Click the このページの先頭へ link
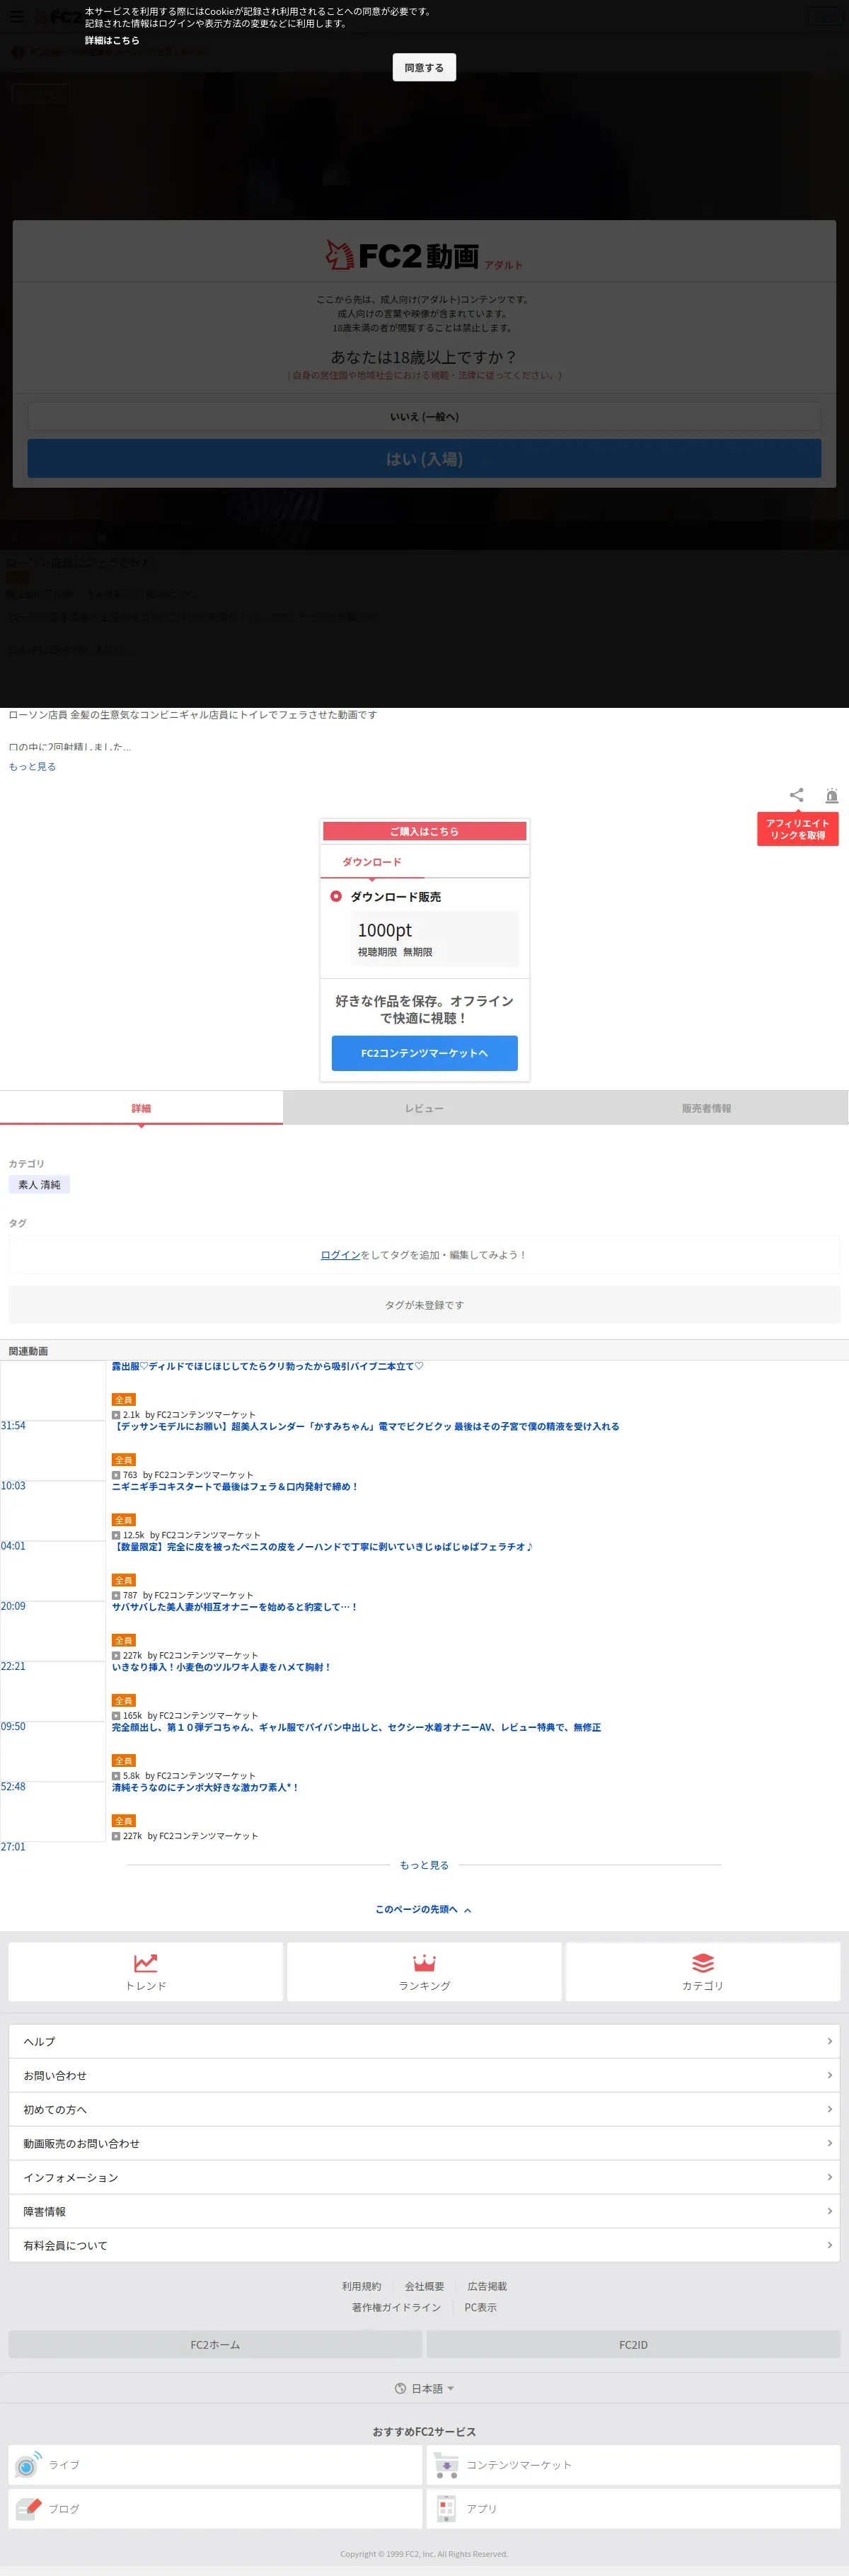The width and height of the screenshot is (849, 2576). (423, 1910)
